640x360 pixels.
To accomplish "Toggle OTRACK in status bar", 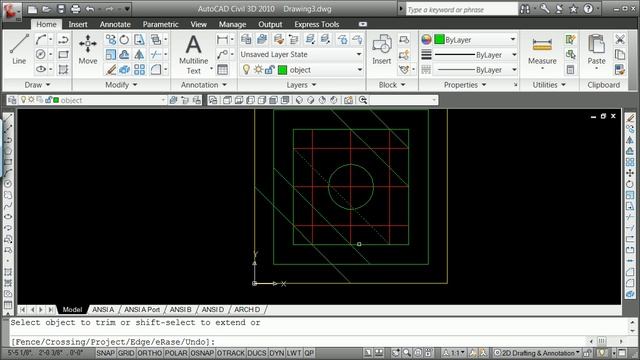I will (231, 353).
